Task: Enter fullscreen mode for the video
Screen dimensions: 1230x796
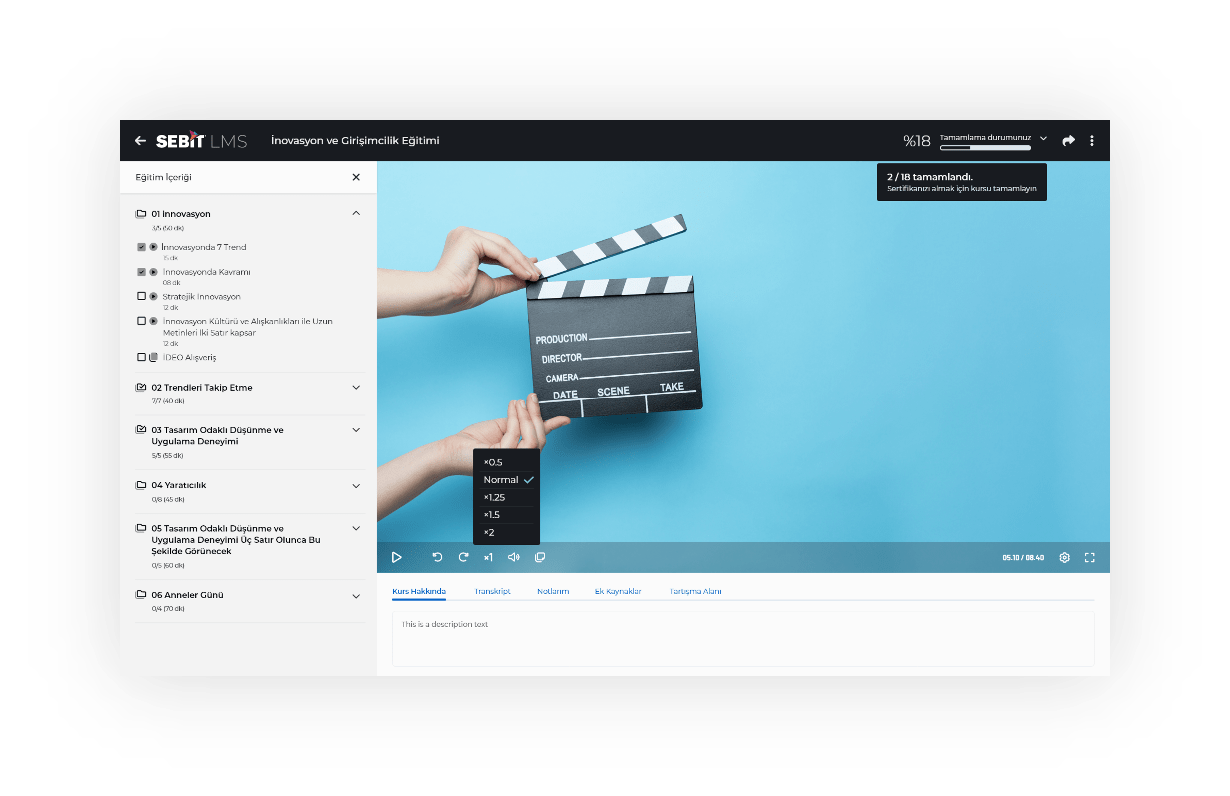Action: coord(1090,557)
